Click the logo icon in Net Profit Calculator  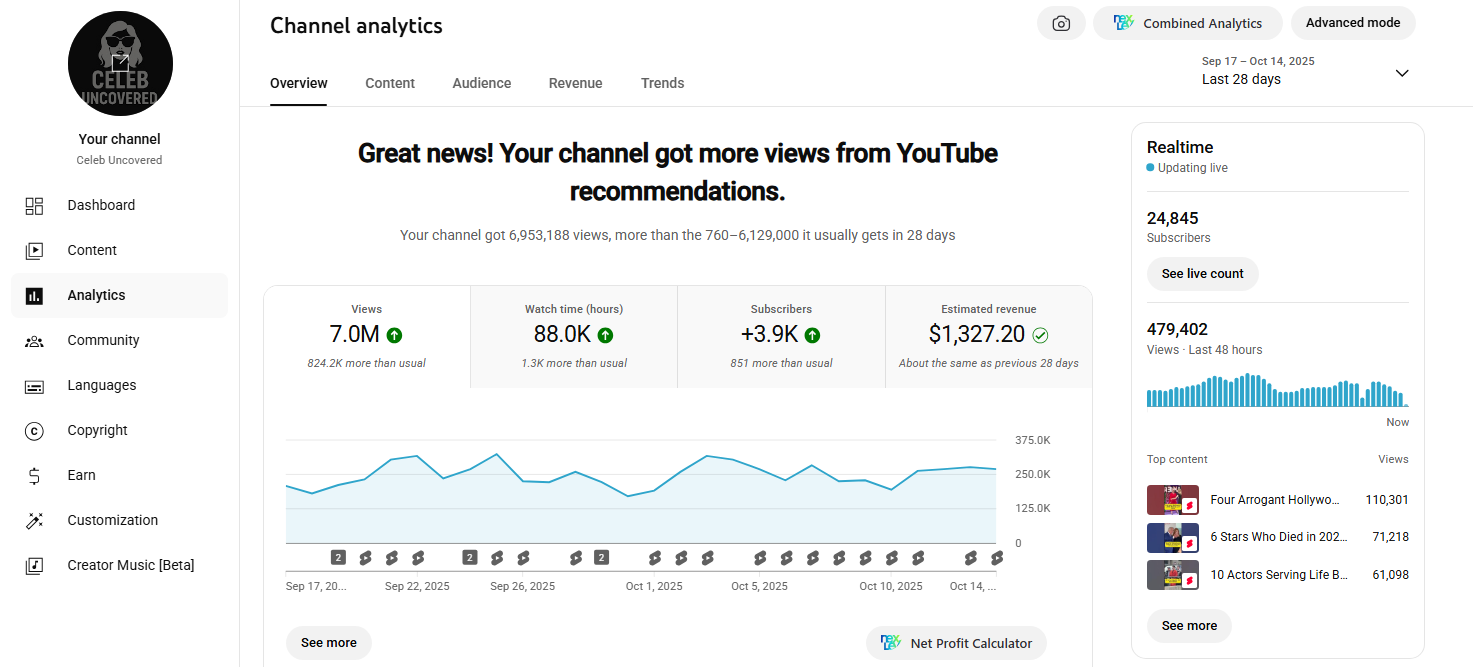tap(890, 643)
